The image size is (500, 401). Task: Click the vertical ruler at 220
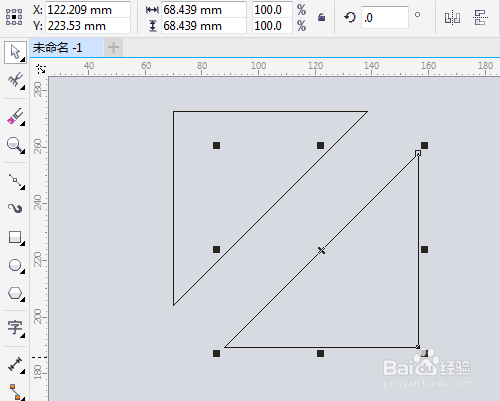click(38, 260)
